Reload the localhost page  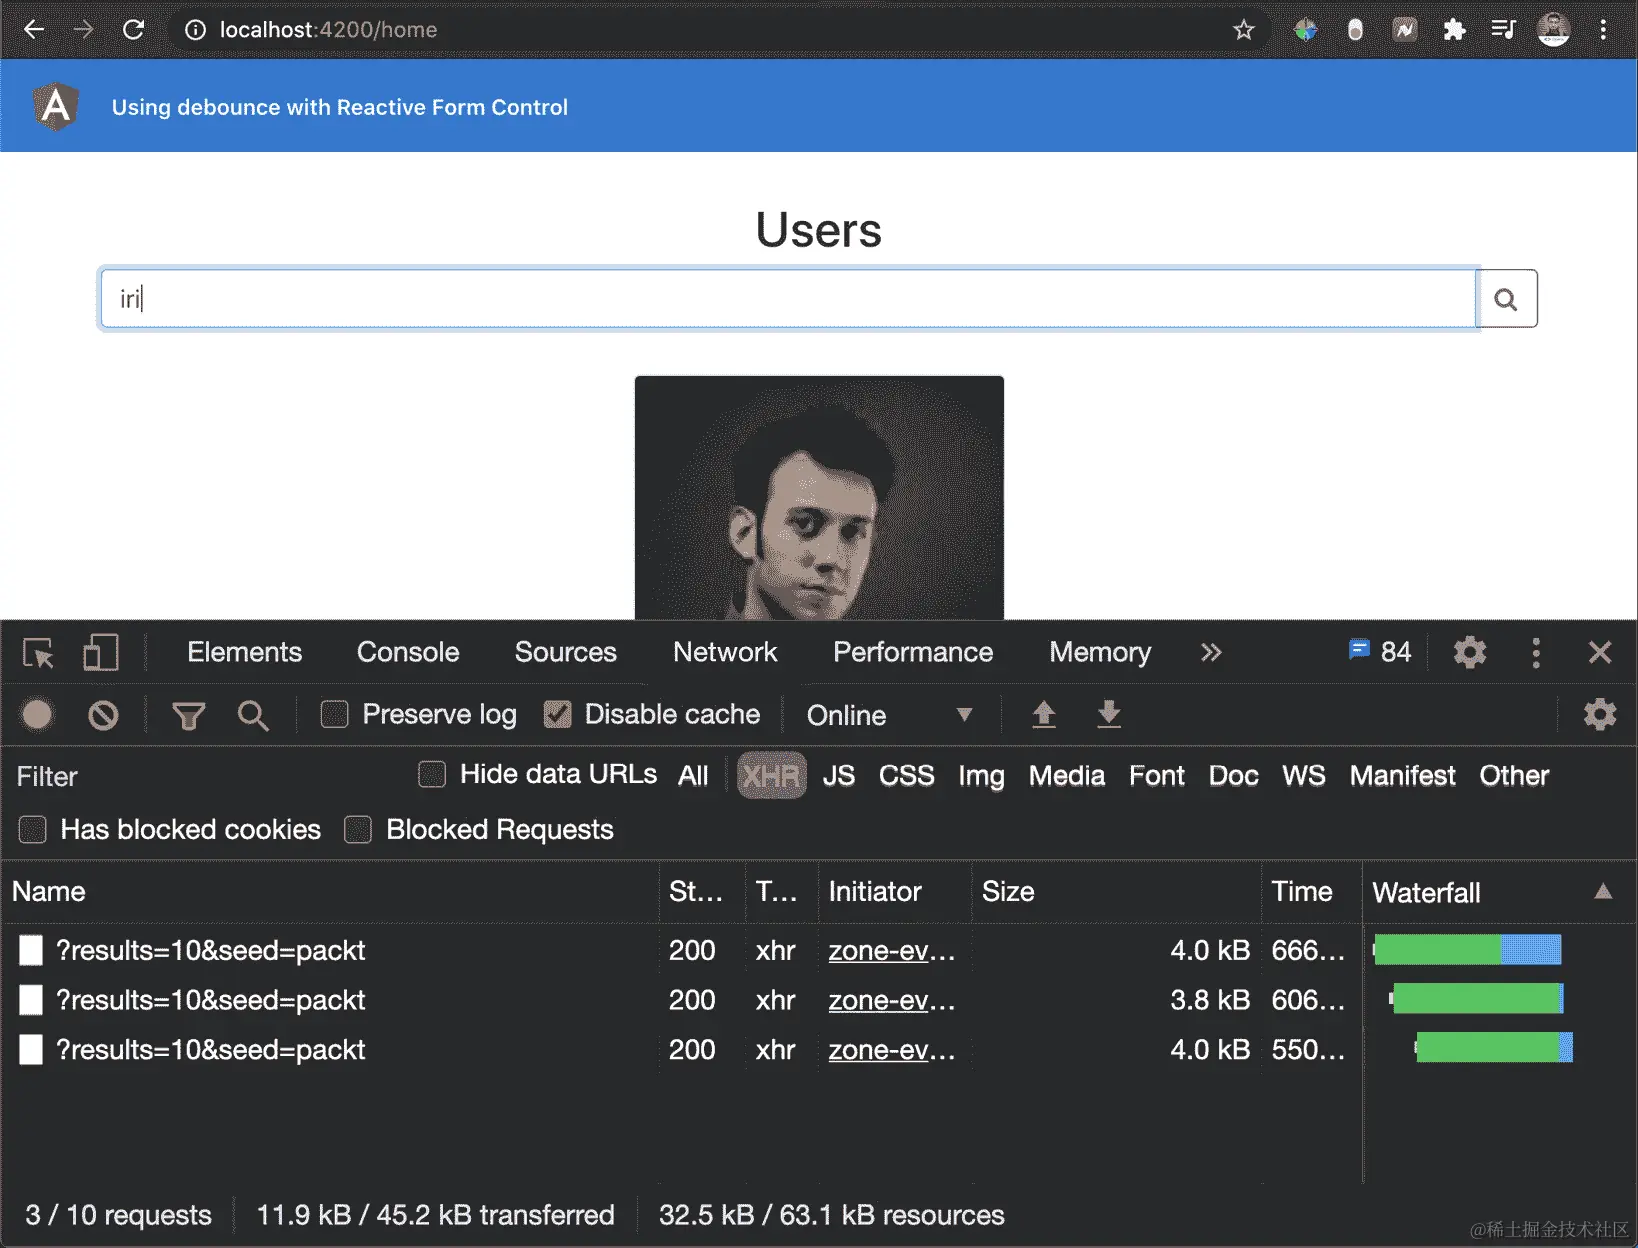133,30
